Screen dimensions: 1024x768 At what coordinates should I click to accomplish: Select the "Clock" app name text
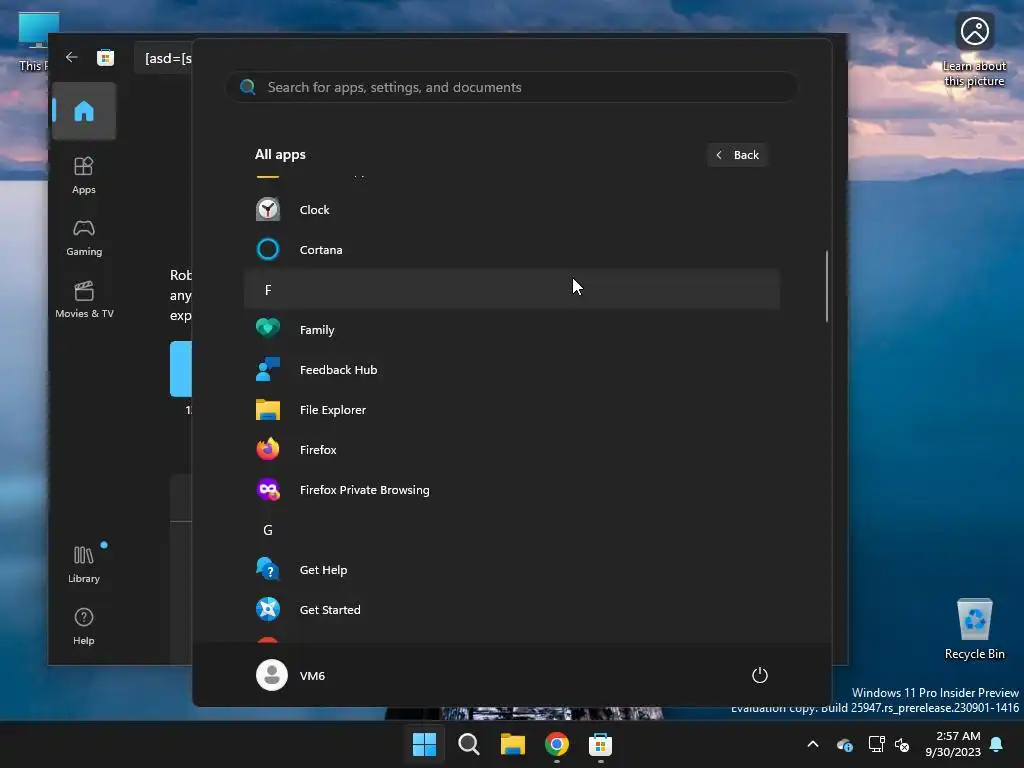pos(314,210)
